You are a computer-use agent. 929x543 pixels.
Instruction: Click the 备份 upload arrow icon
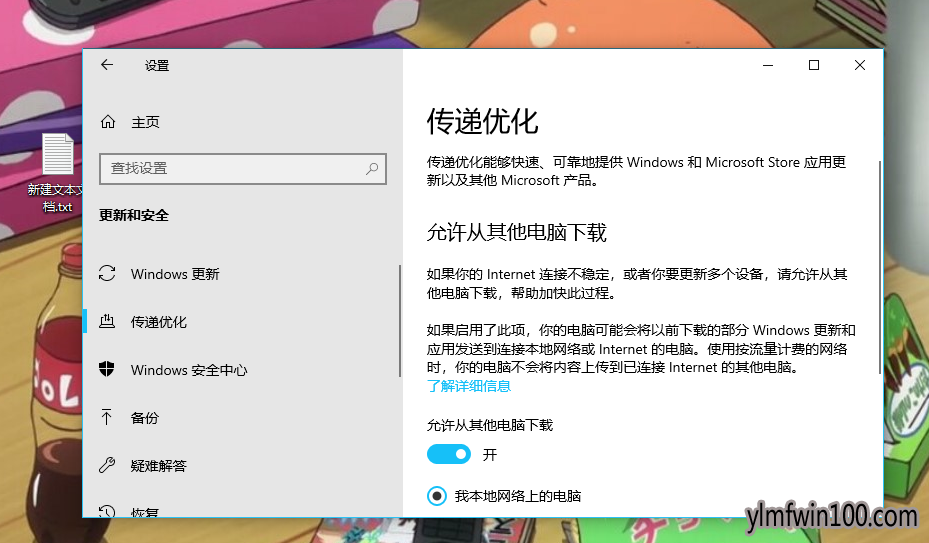click(107, 417)
